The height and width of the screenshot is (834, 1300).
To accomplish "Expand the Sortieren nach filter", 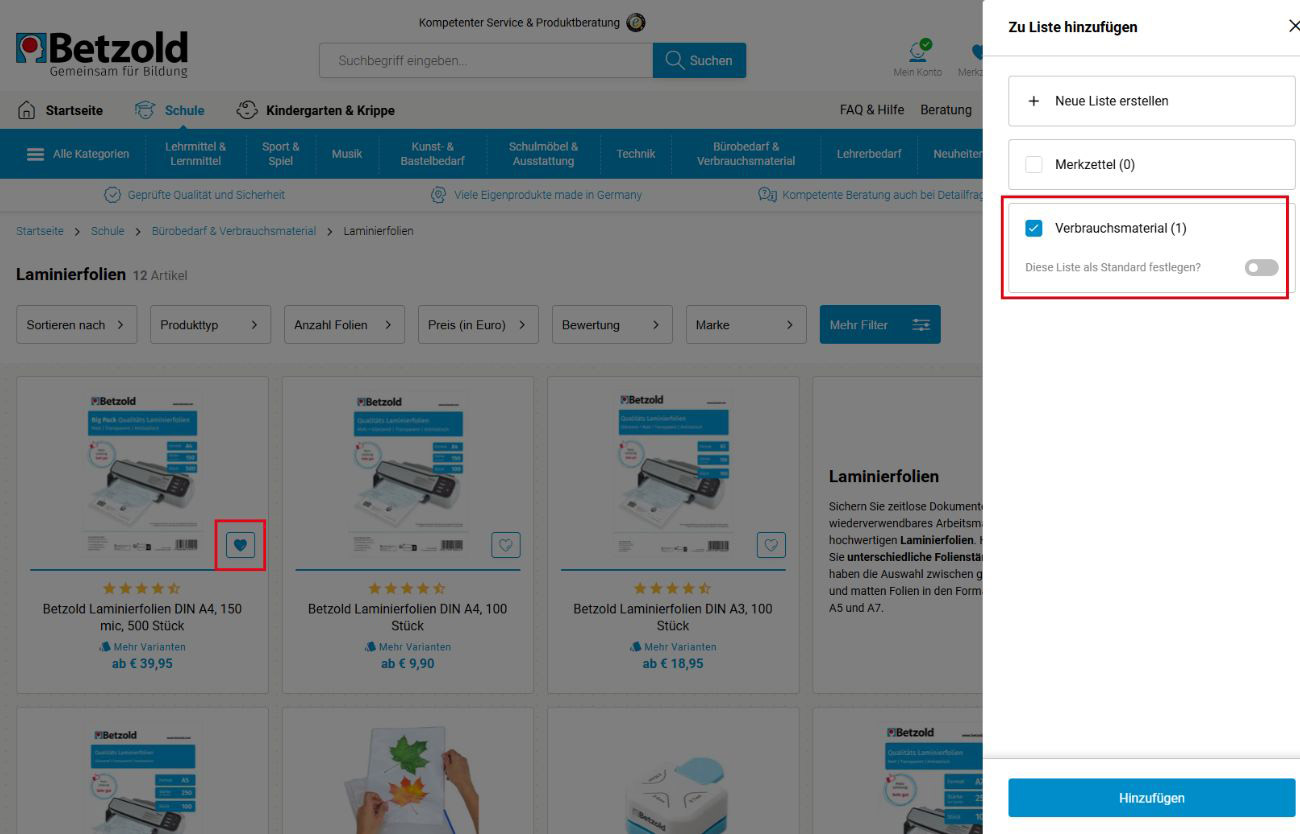I will (x=77, y=325).
